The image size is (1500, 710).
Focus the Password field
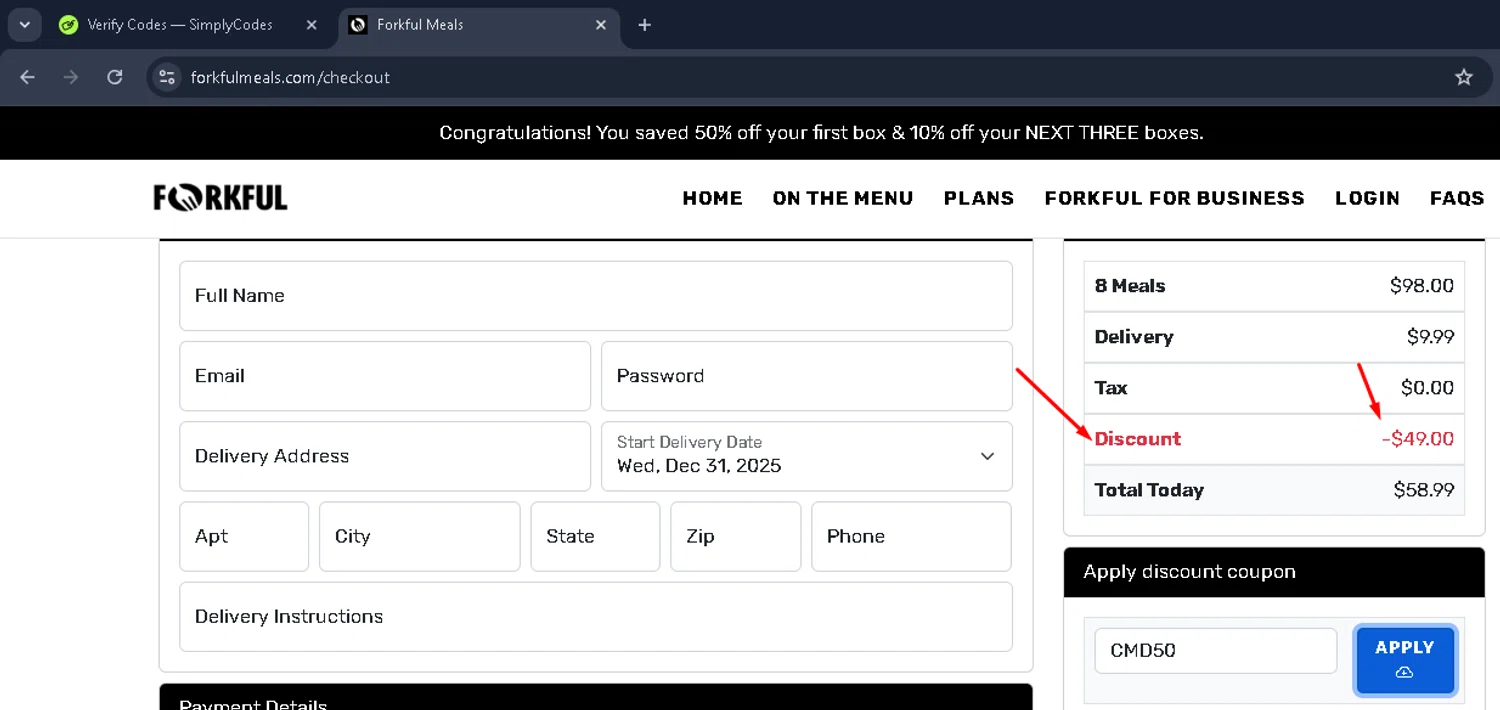pyautogui.click(x=806, y=376)
